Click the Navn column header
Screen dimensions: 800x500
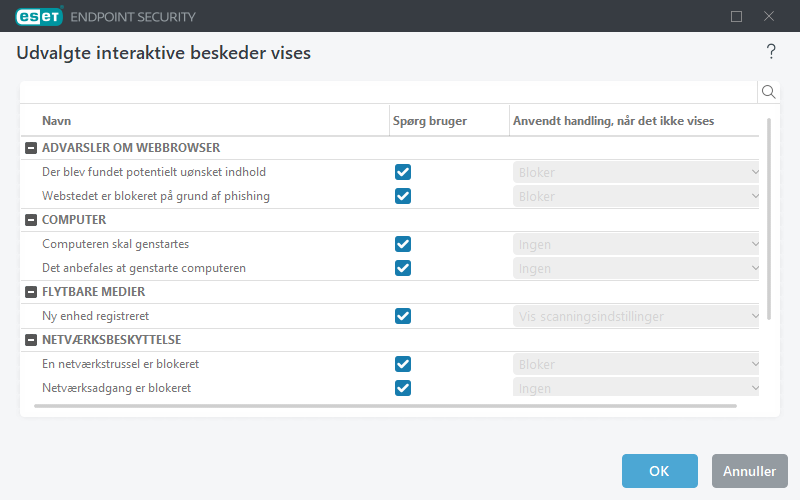56,121
